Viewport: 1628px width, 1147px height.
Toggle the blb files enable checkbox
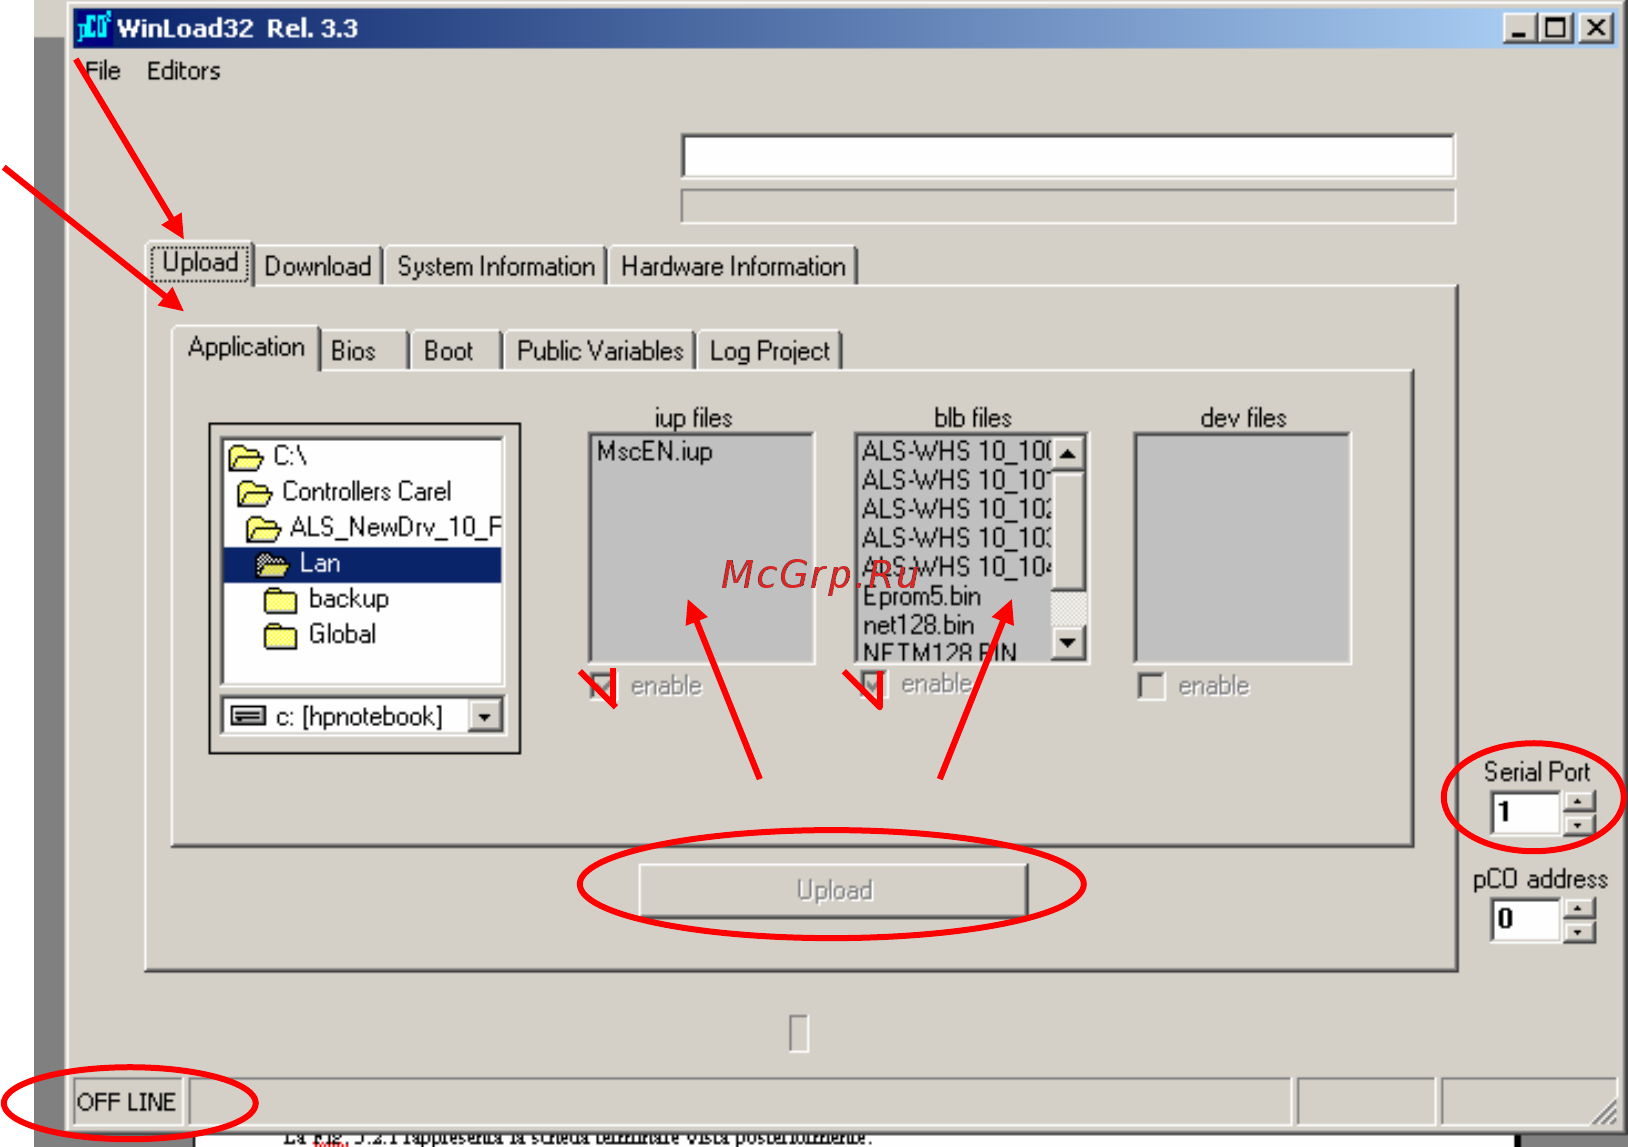(872, 684)
